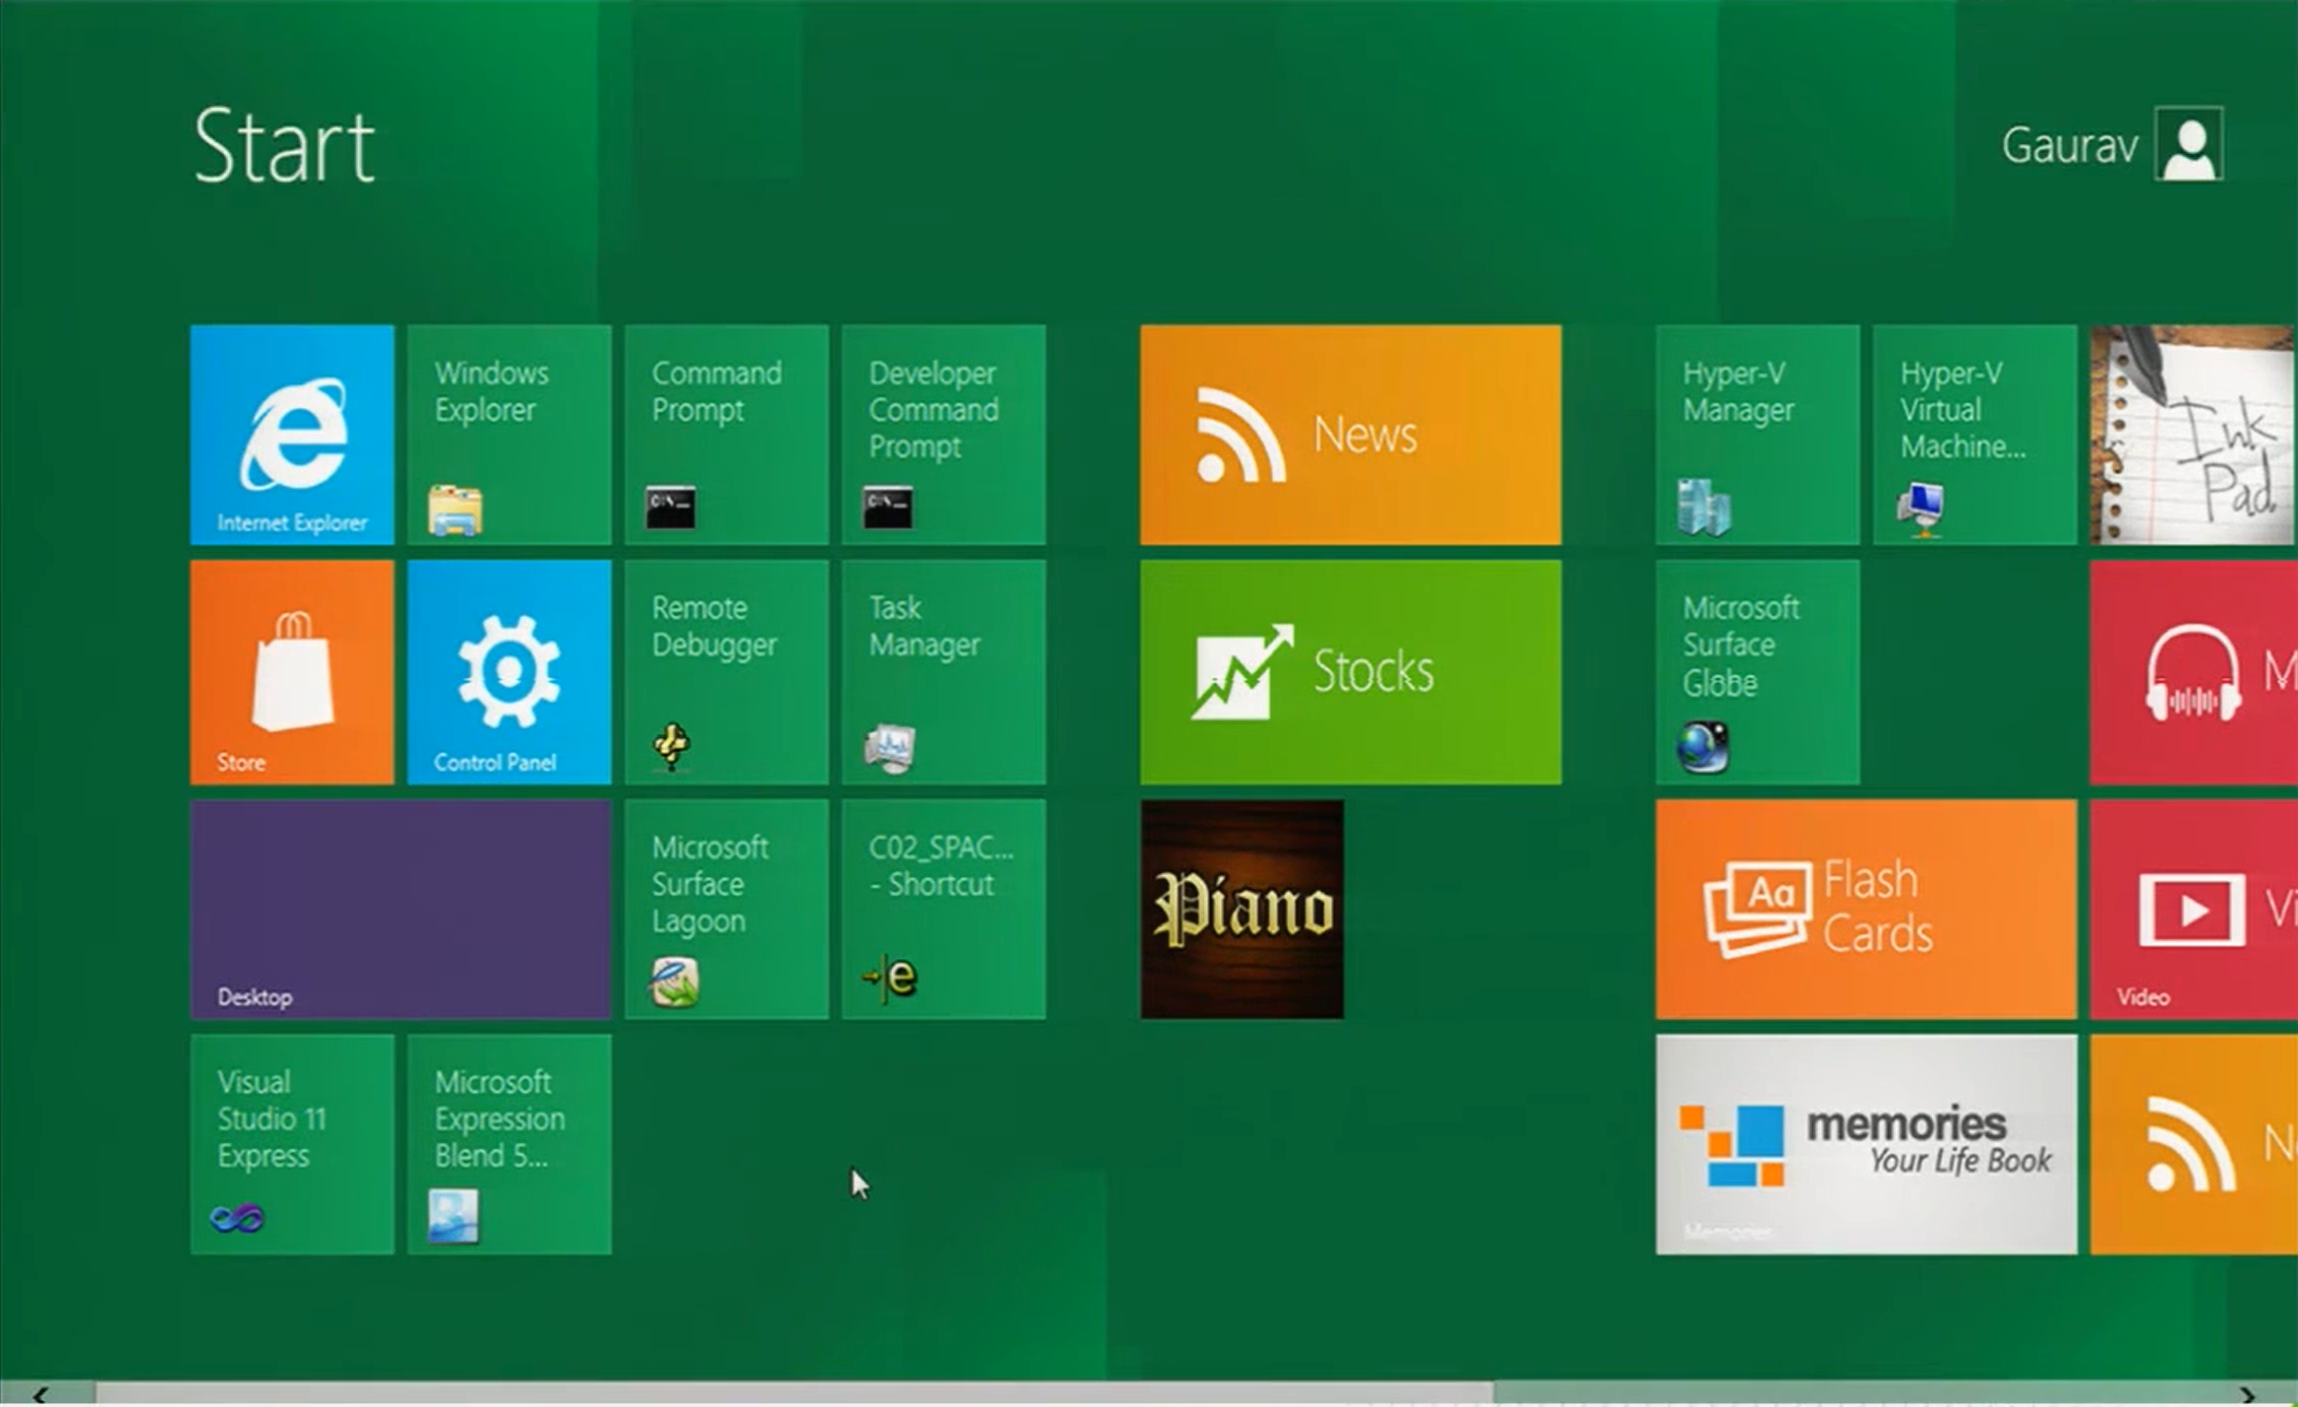The height and width of the screenshot is (1407, 2298).
Task: Open the Control Panel tile
Action: (509, 672)
